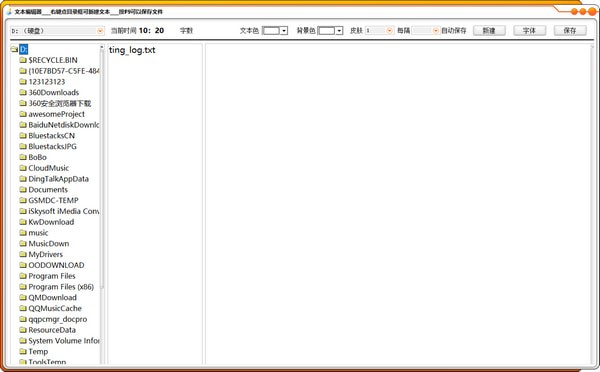Click the awesomeProject folder icon
This screenshot has width=600, height=372.
pyautogui.click(x=23, y=114)
